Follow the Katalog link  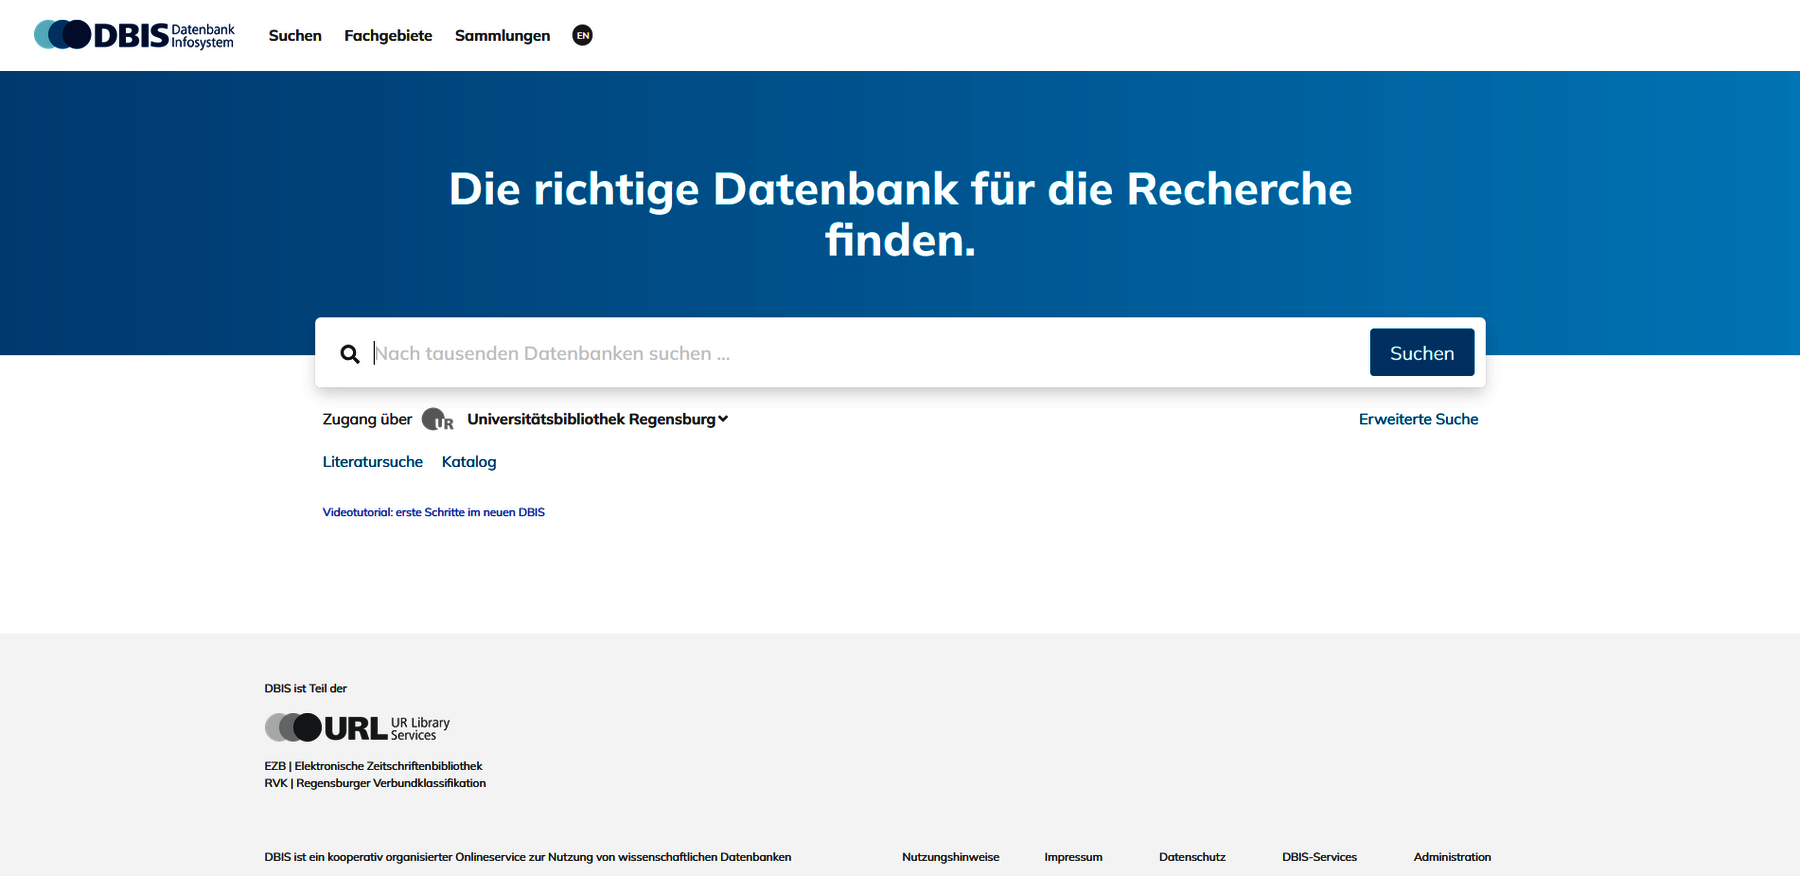coord(469,462)
